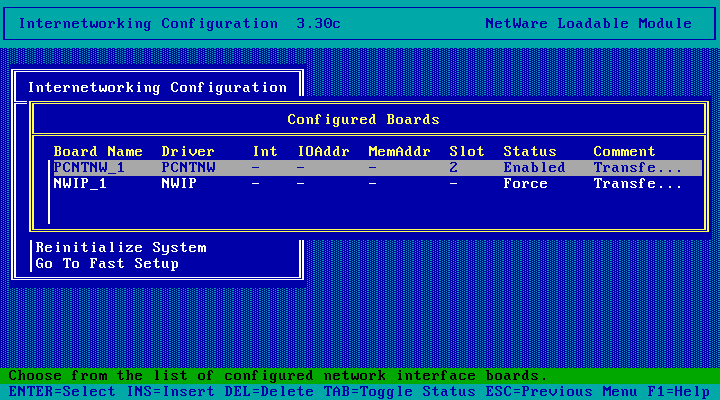Click the PCNTNW driver cell
Screen dimensions: 720x400
(188, 168)
